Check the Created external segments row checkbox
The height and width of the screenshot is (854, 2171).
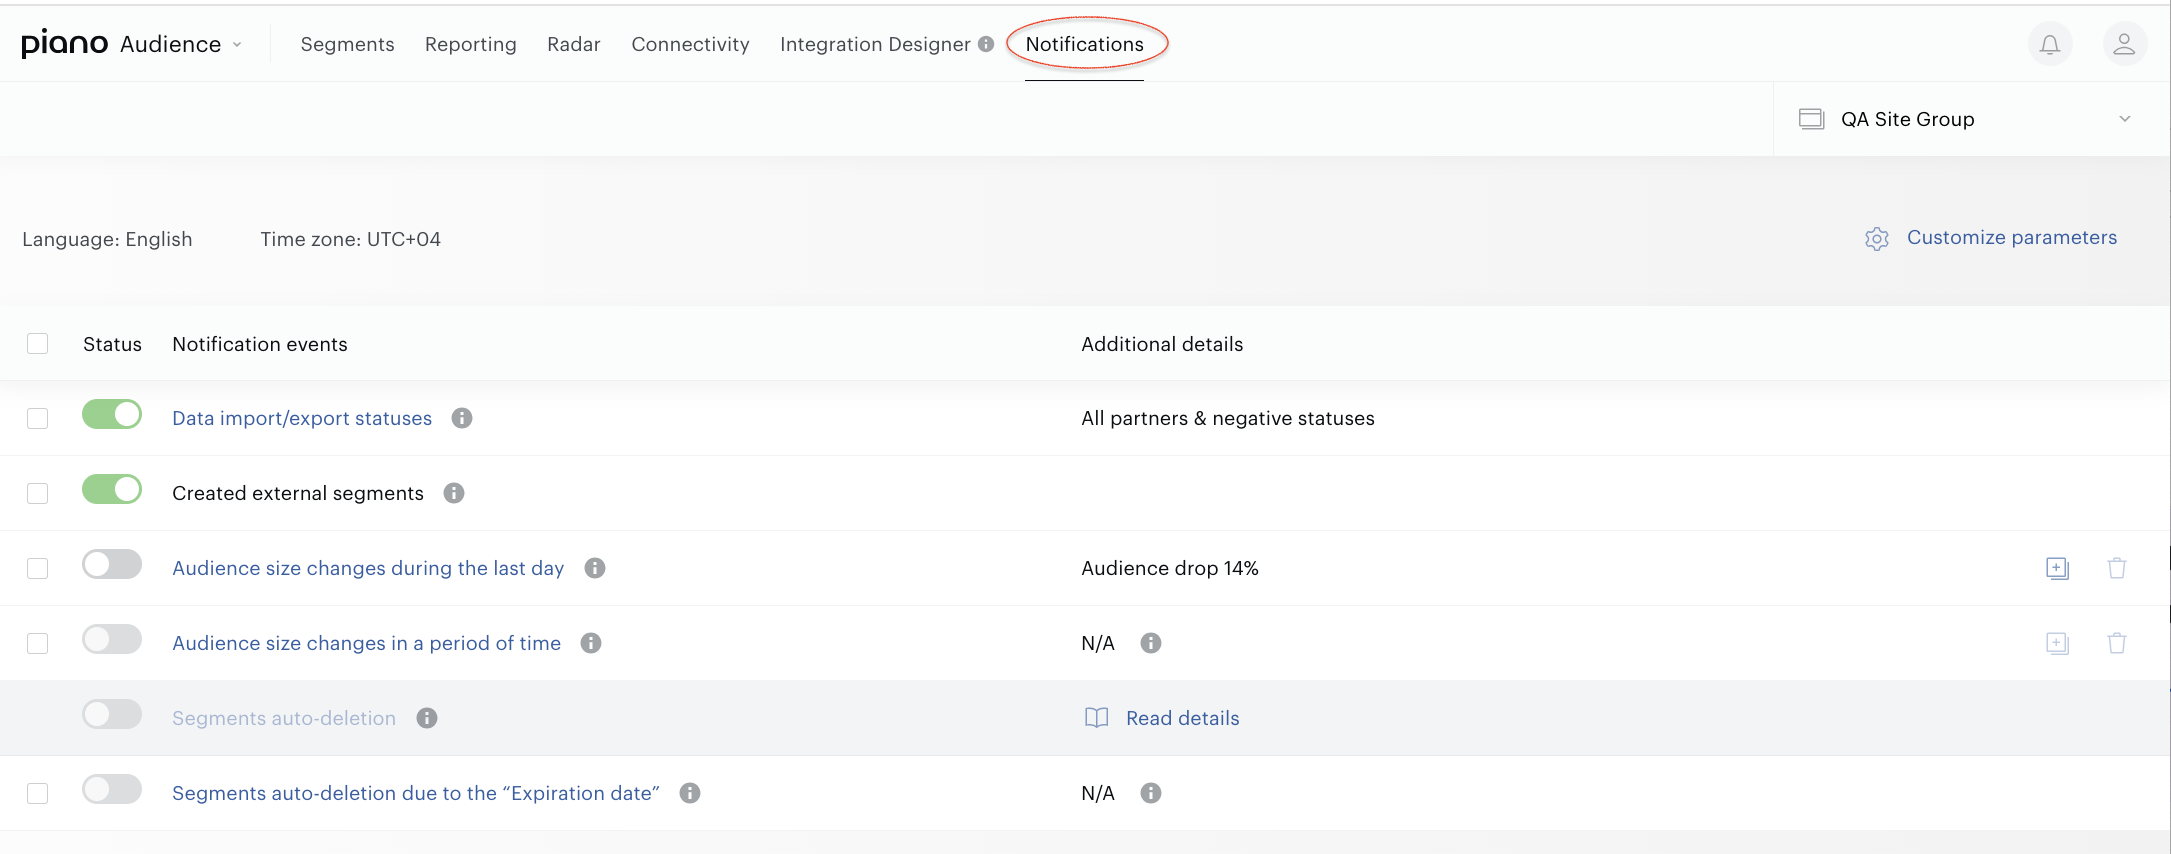38,493
